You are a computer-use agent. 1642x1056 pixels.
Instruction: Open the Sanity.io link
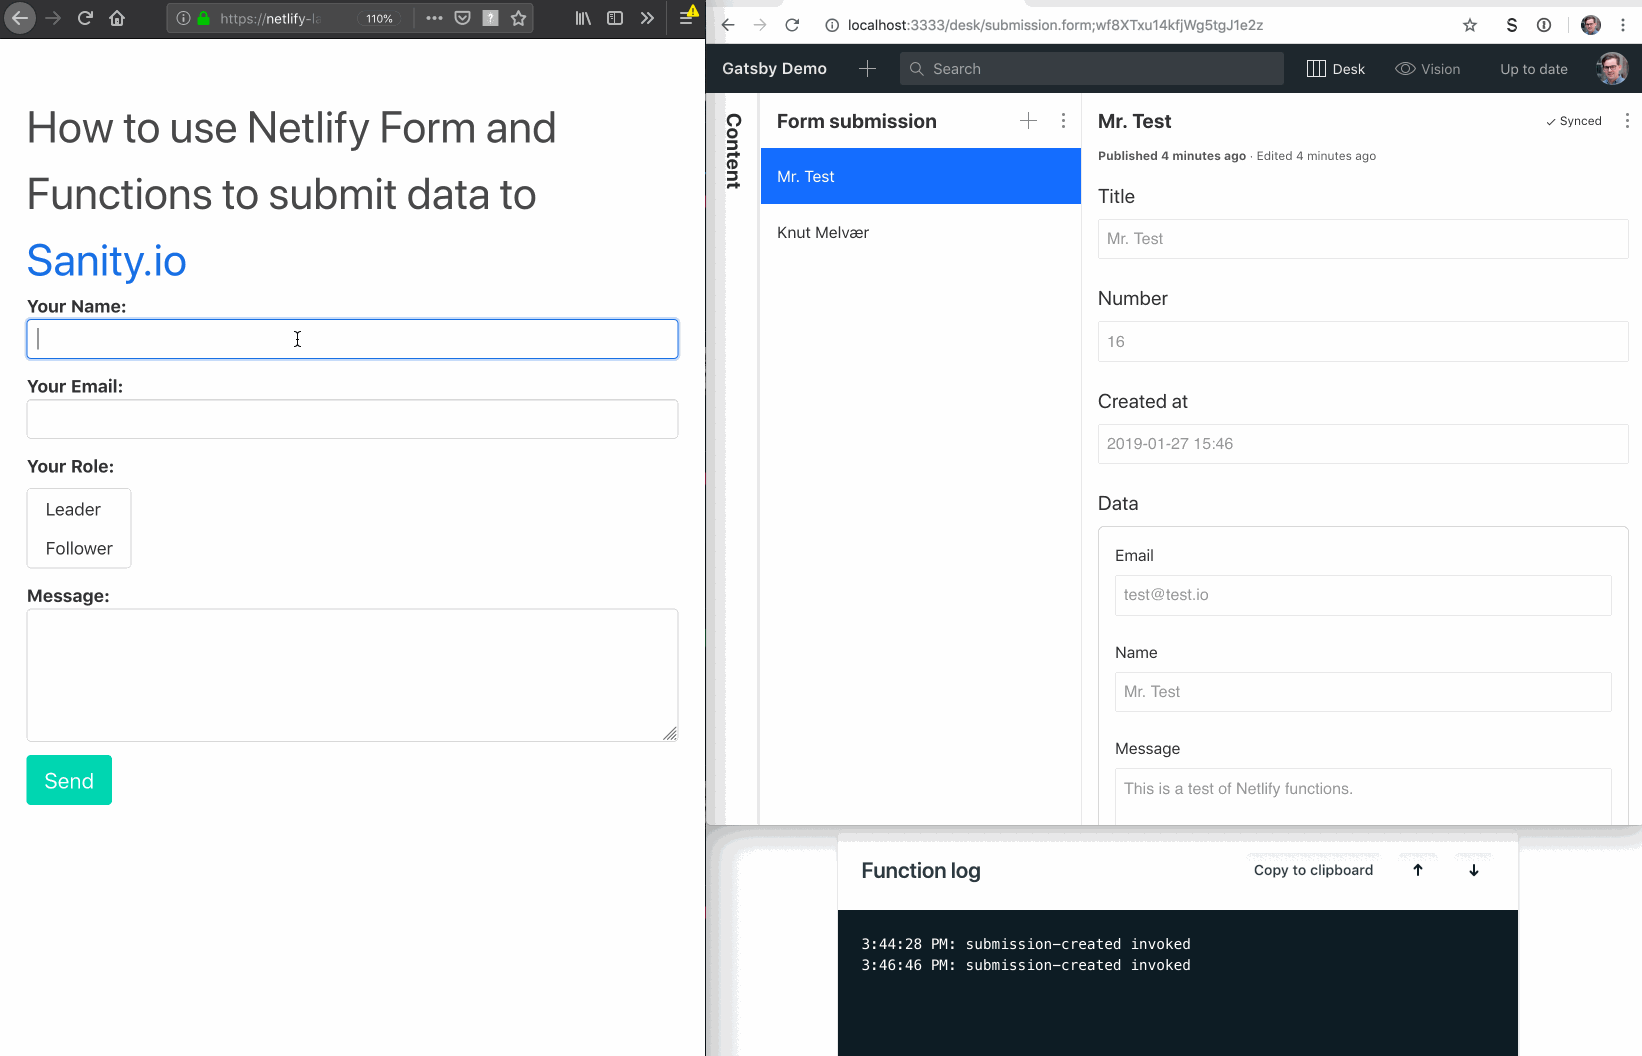106,261
